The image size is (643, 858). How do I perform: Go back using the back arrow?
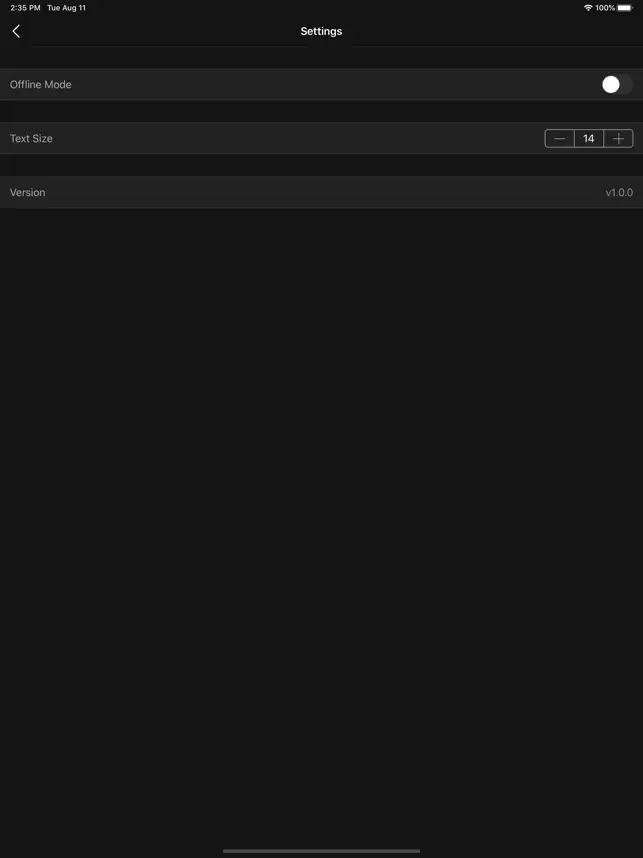(16, 31)
